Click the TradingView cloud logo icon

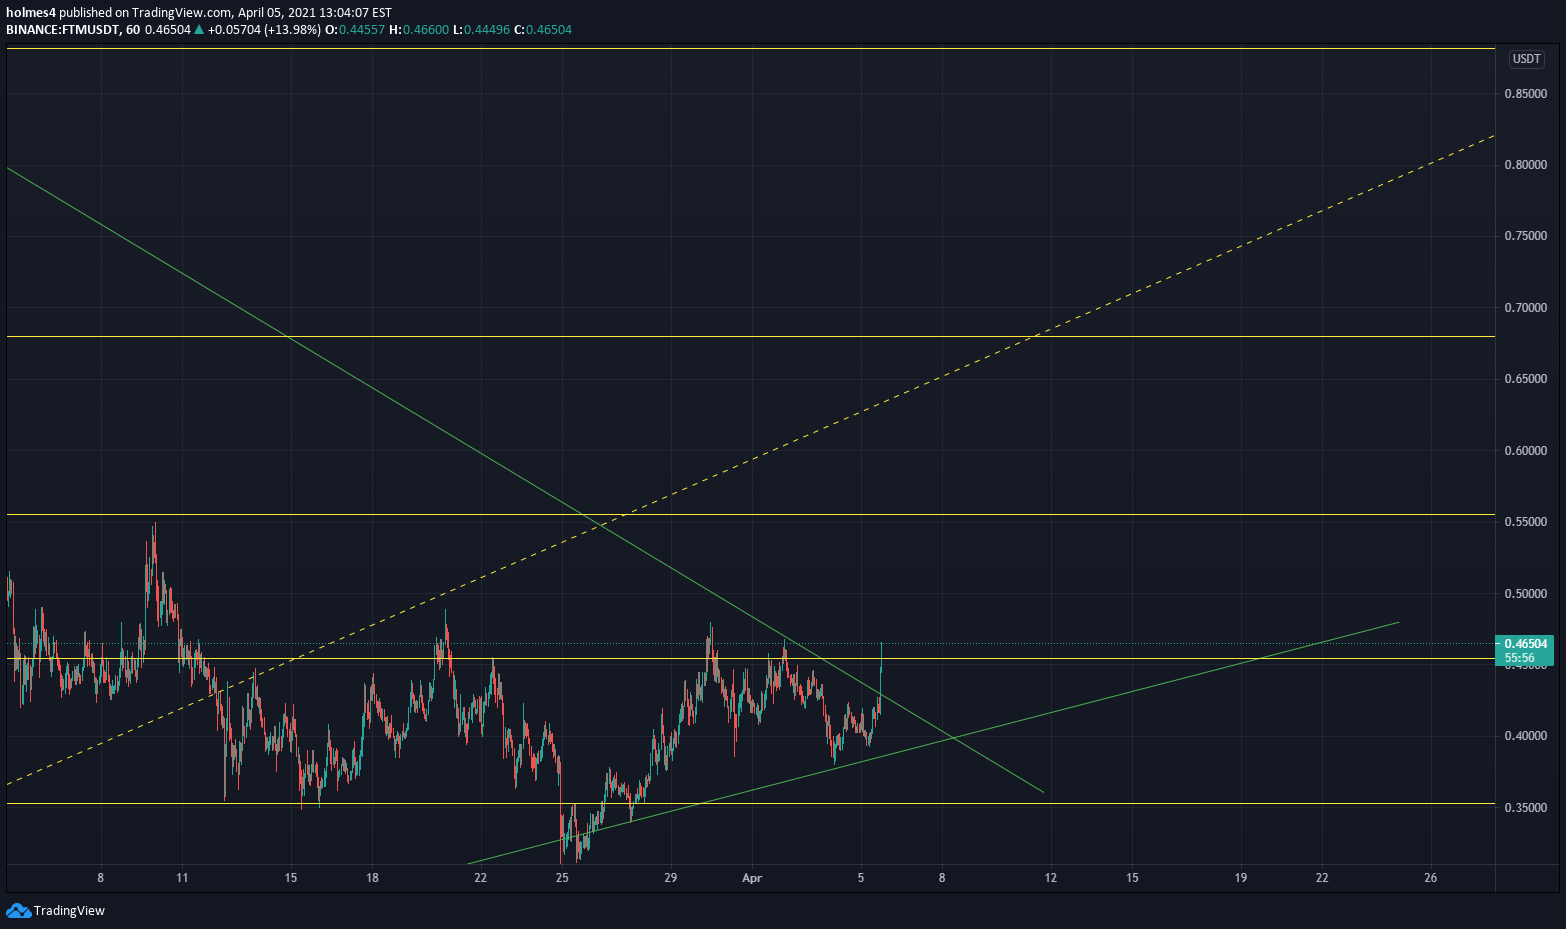click(18, 910)
